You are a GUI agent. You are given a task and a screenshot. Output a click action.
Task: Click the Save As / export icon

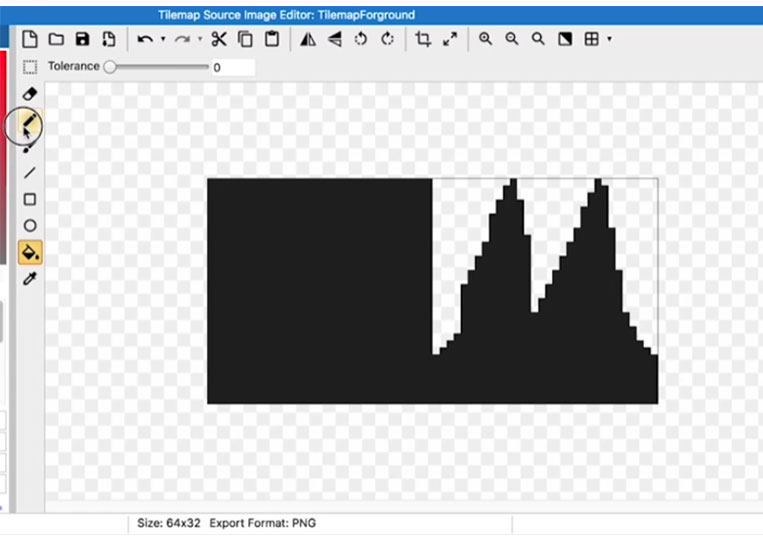[109, 39]
